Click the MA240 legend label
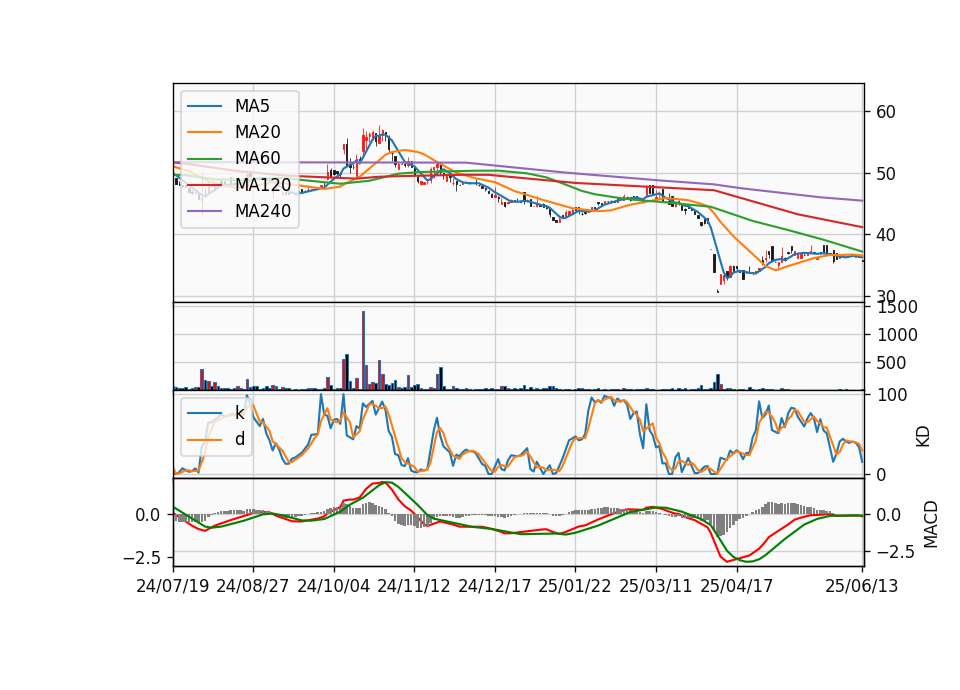Viewport: 960px width, 690px height. coord(263,211)
